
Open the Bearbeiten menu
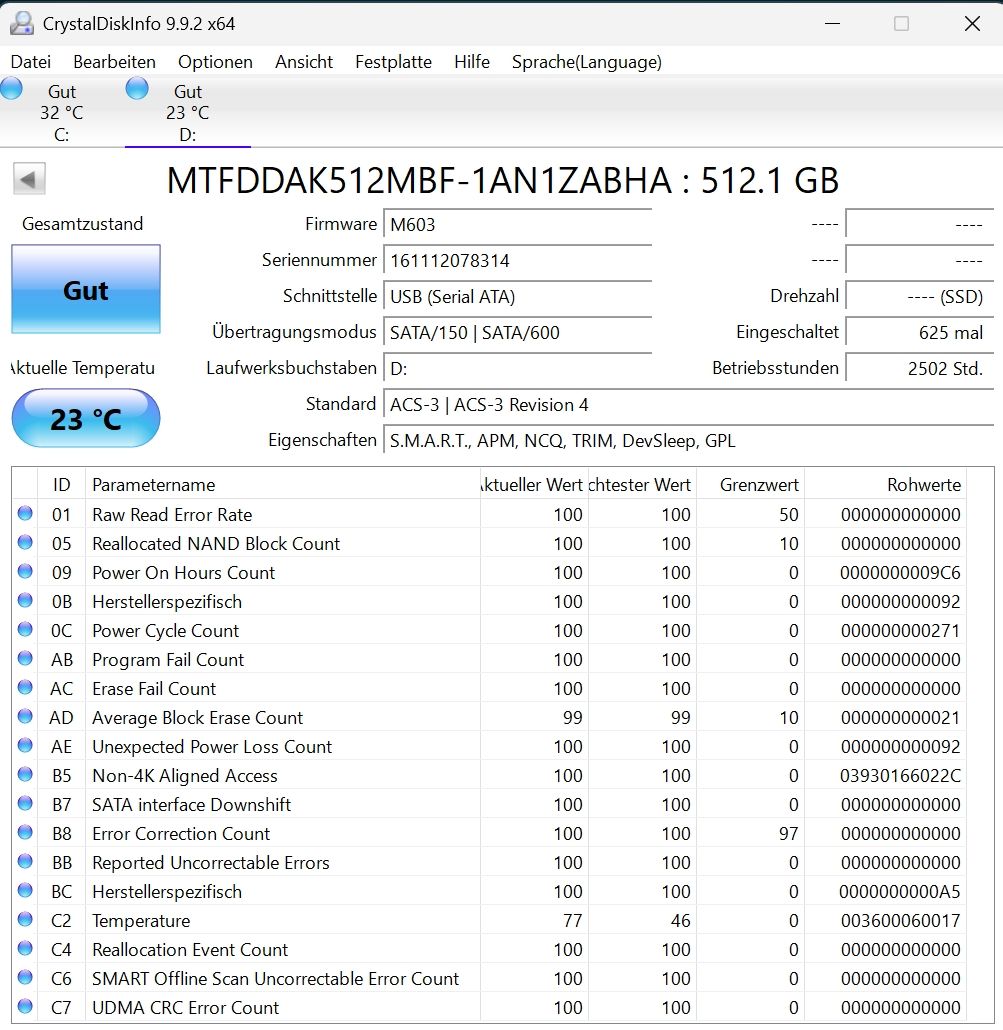click(114, 62)
